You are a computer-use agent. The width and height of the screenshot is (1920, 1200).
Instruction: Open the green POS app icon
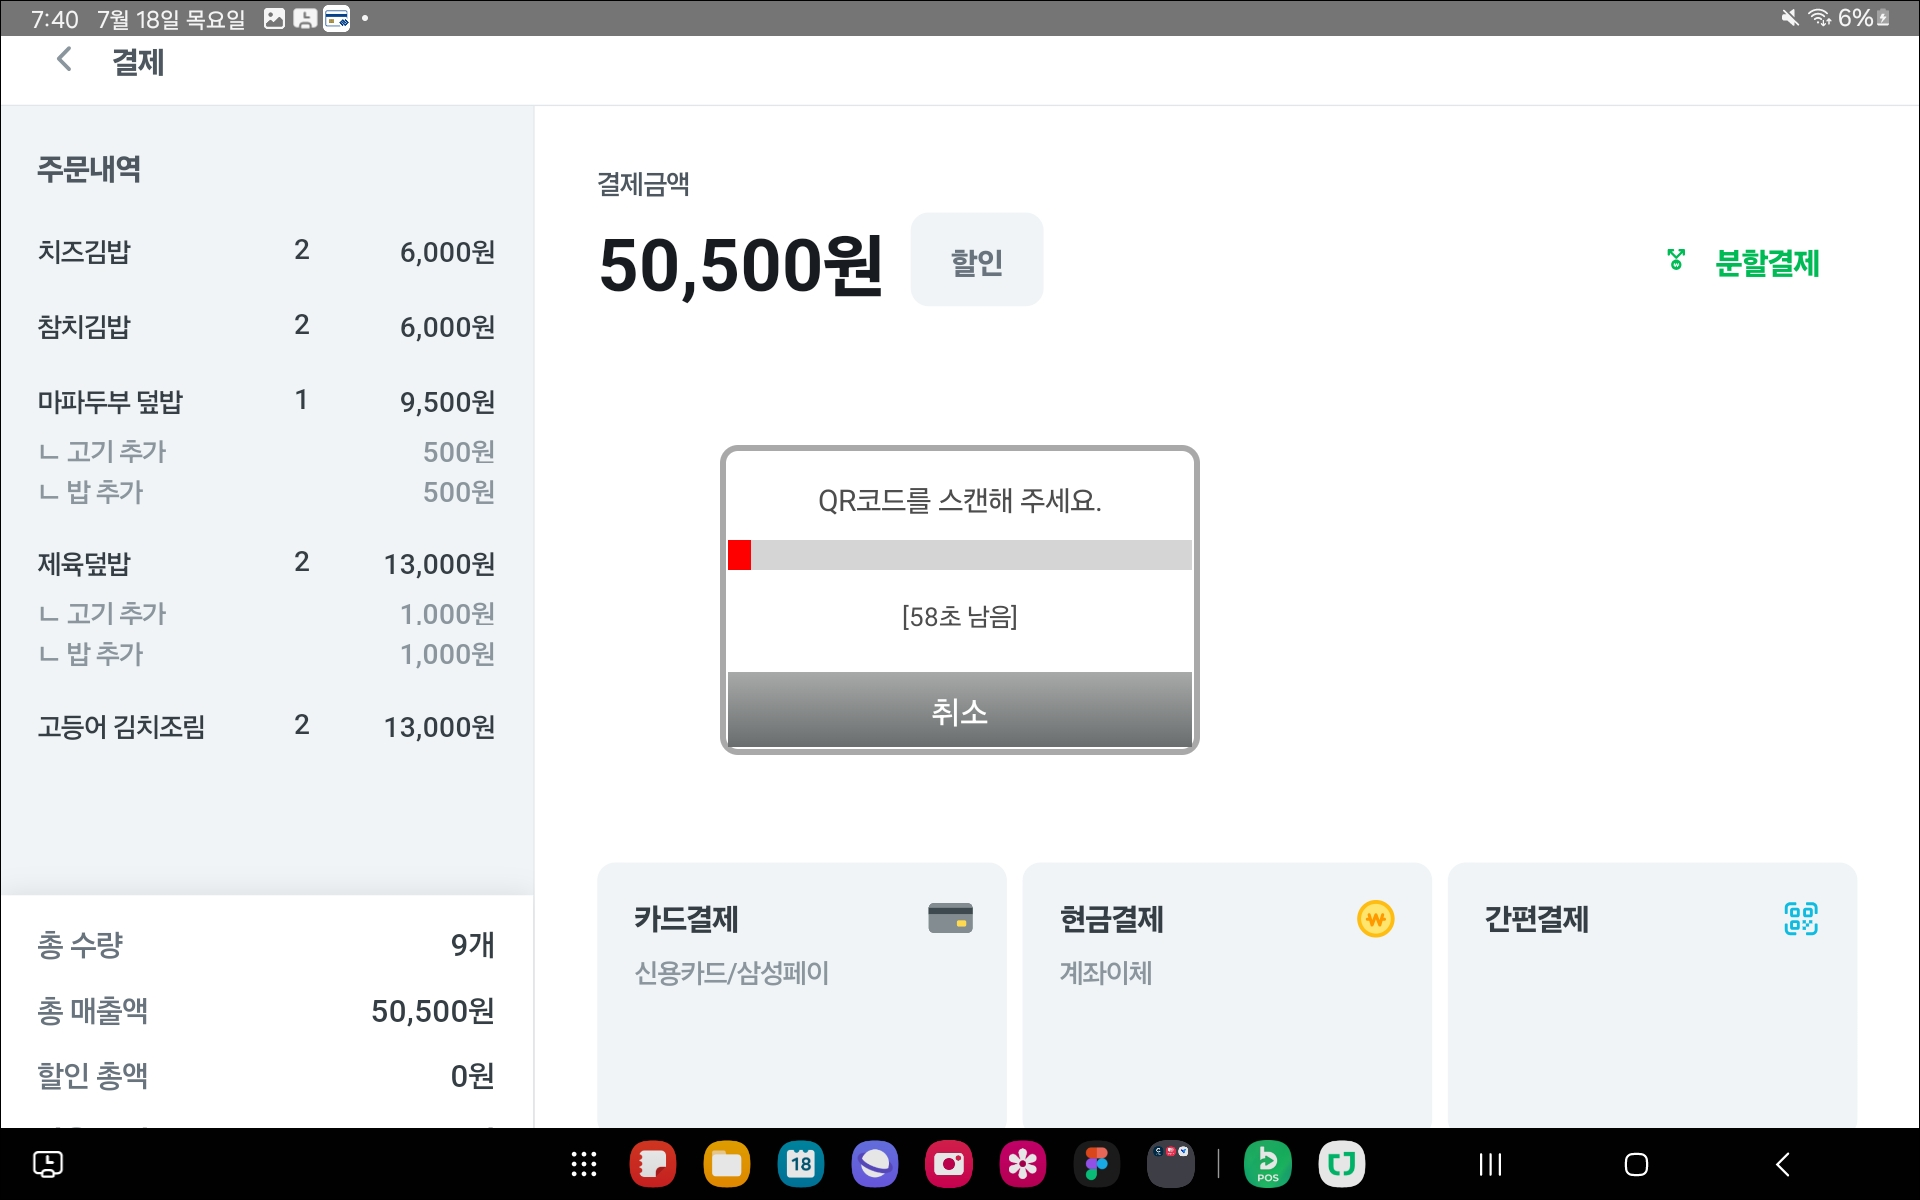pyautogui.click(x=1268, y=1164)
